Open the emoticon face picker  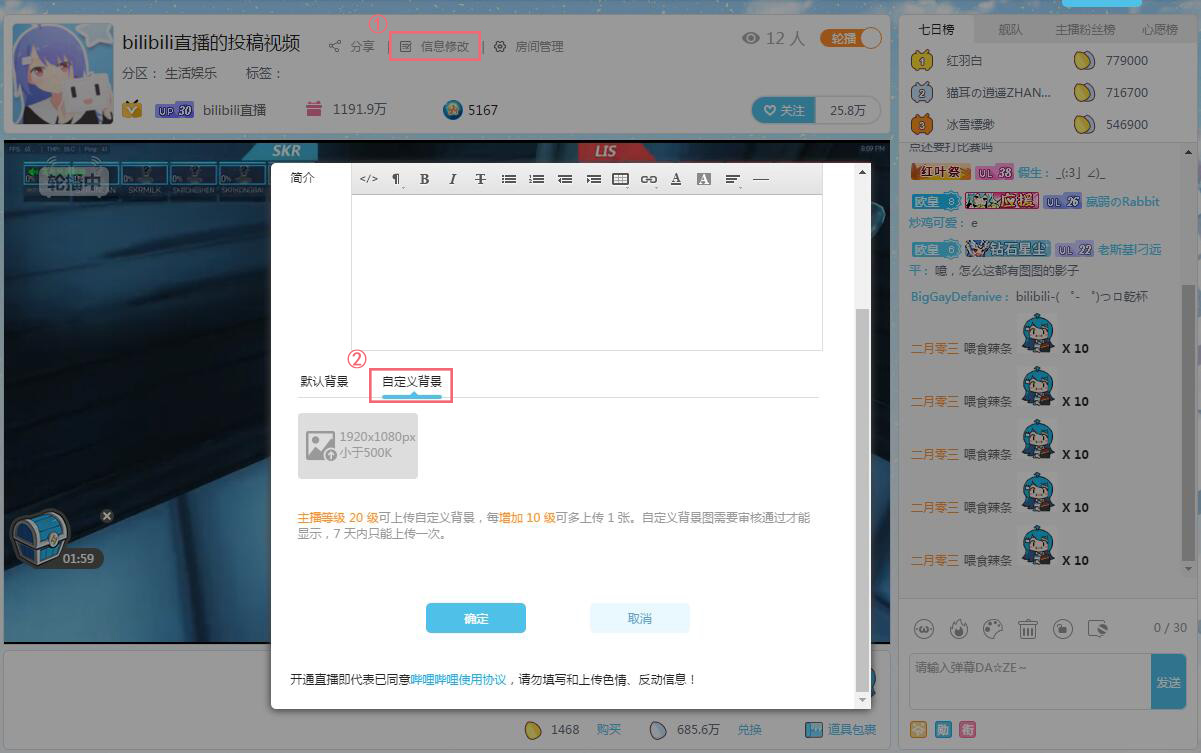pos(924,629)
